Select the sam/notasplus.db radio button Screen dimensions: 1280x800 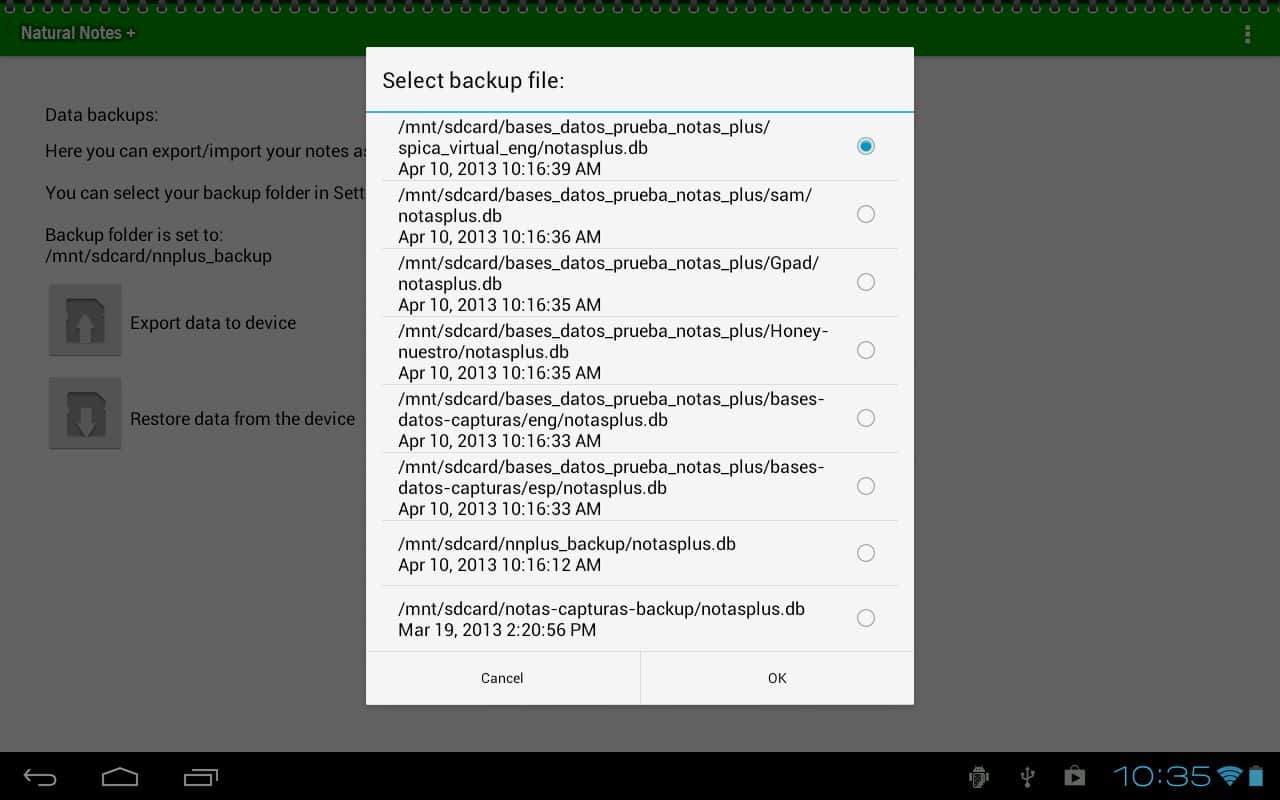coord(866,214)
